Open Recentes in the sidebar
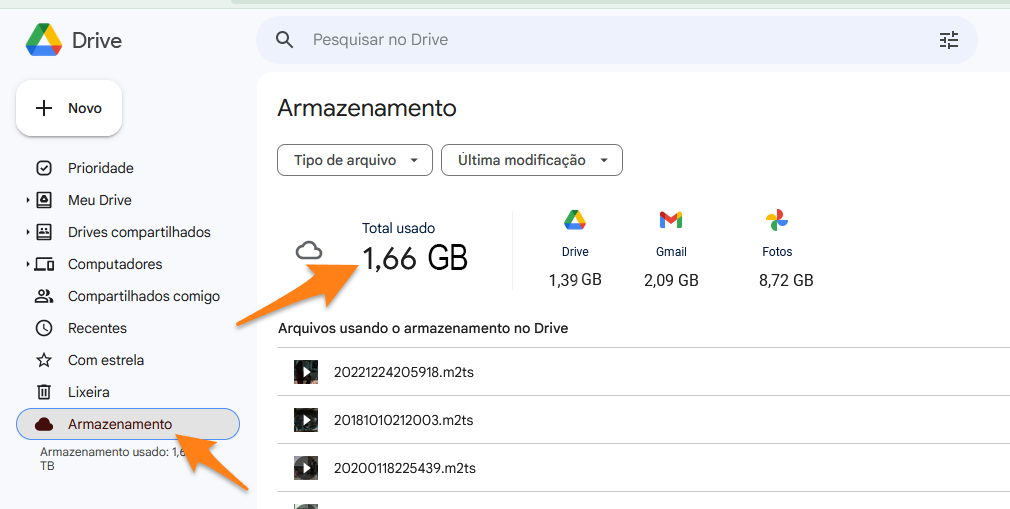This screenshot has height=509, width=1010. coord(97,328)
